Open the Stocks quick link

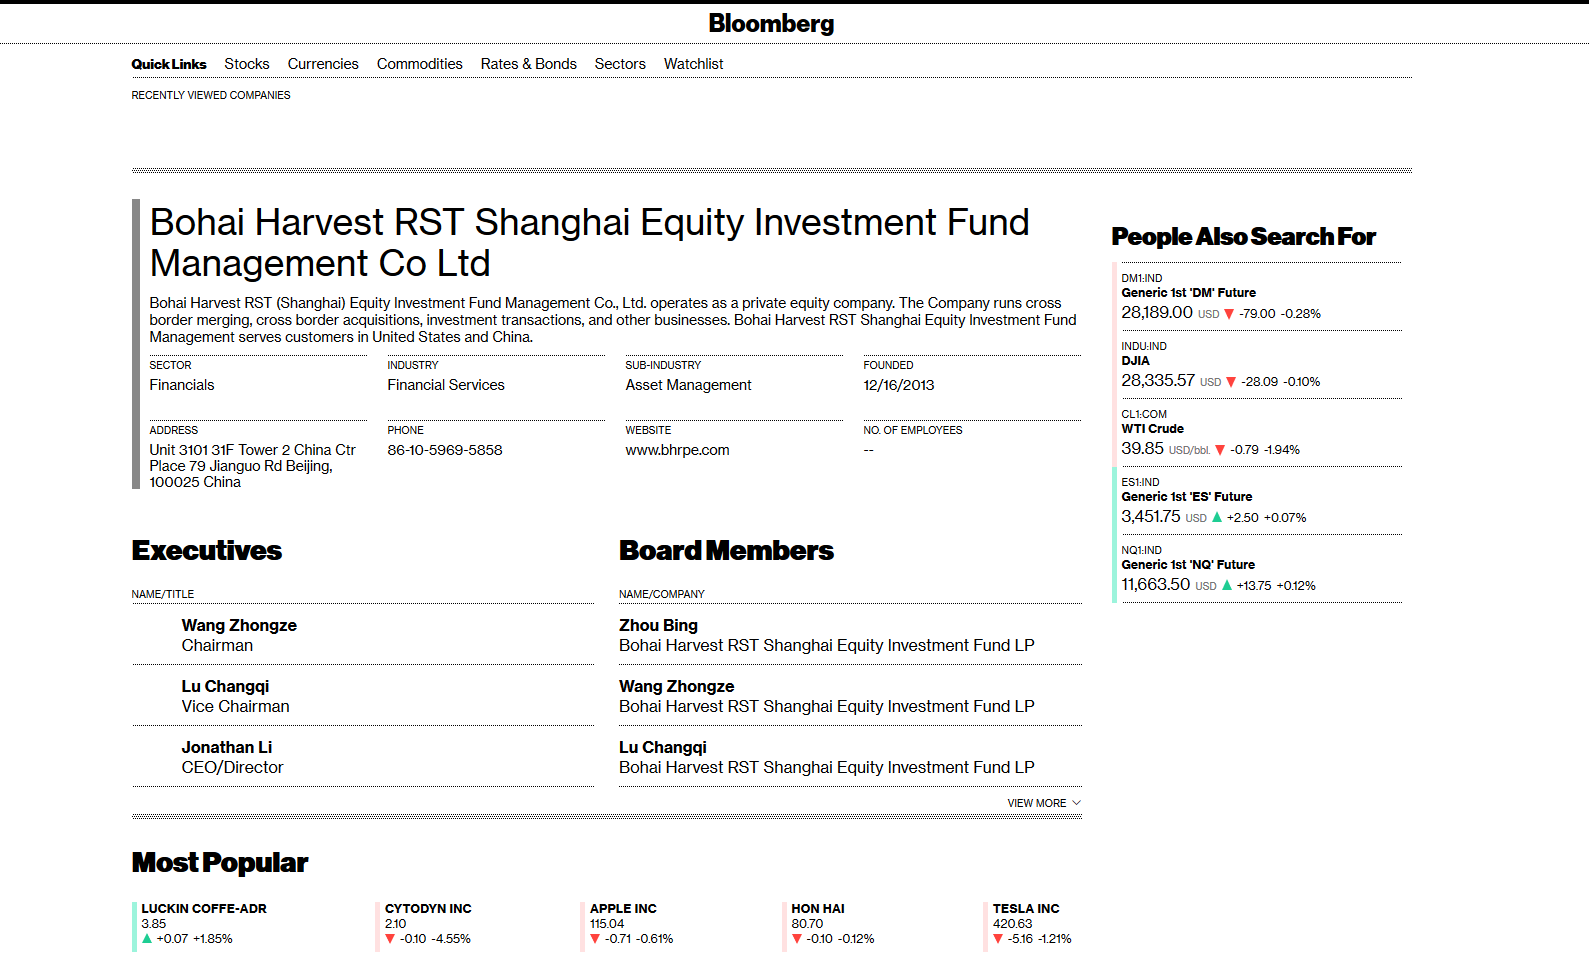(247, 64)
